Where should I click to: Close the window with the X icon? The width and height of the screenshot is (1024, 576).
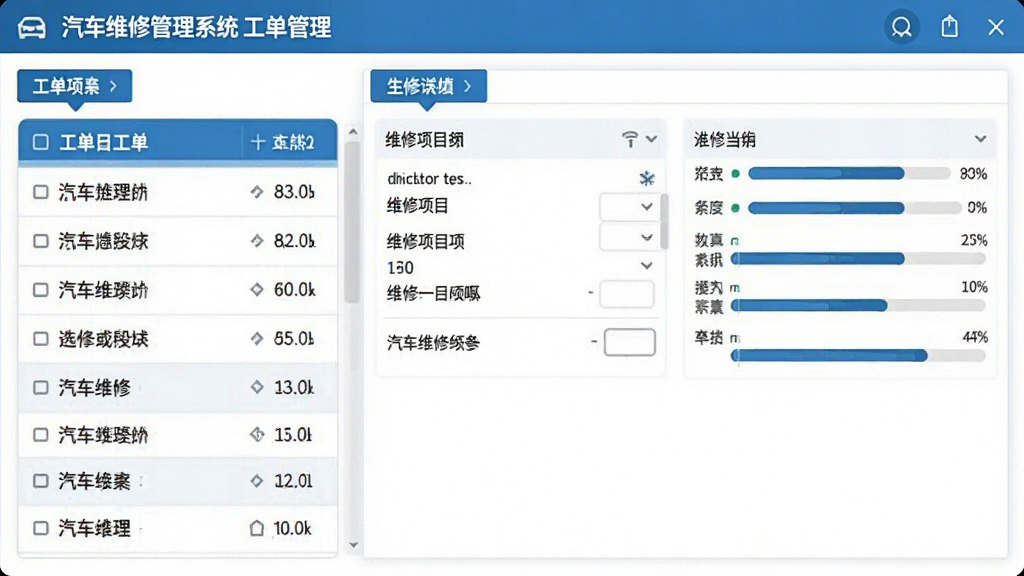(996, 27)
